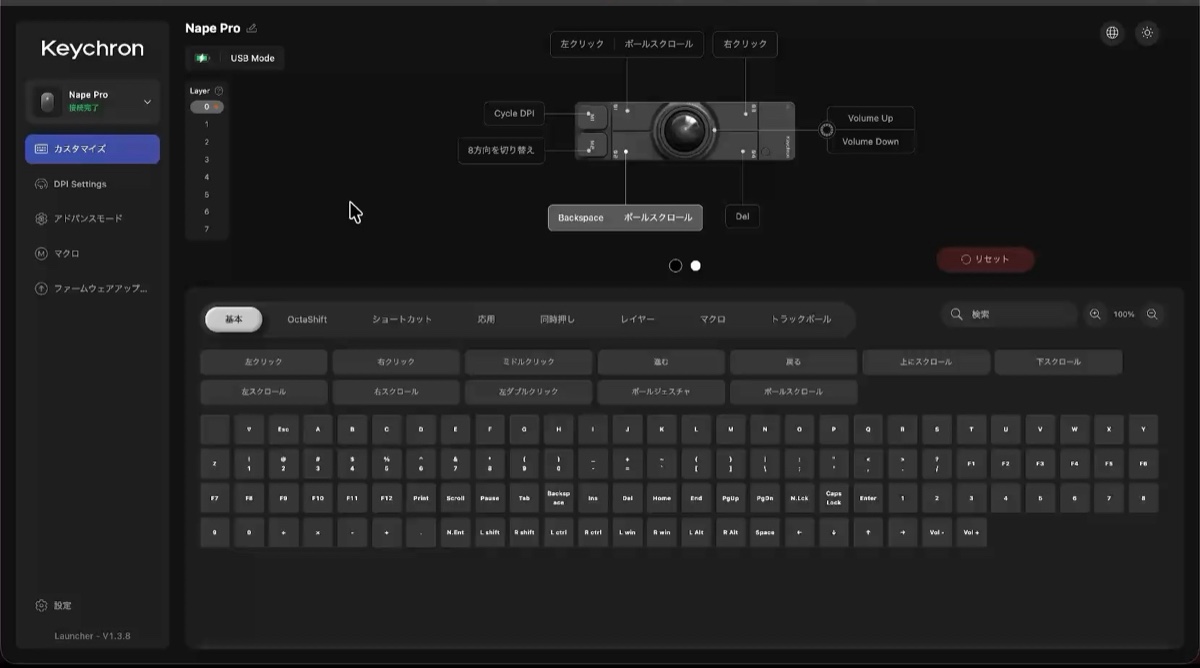Screen dimensions: 1200x668
Task: Open Layer help question mark icon
Action: tap(219, 91)
